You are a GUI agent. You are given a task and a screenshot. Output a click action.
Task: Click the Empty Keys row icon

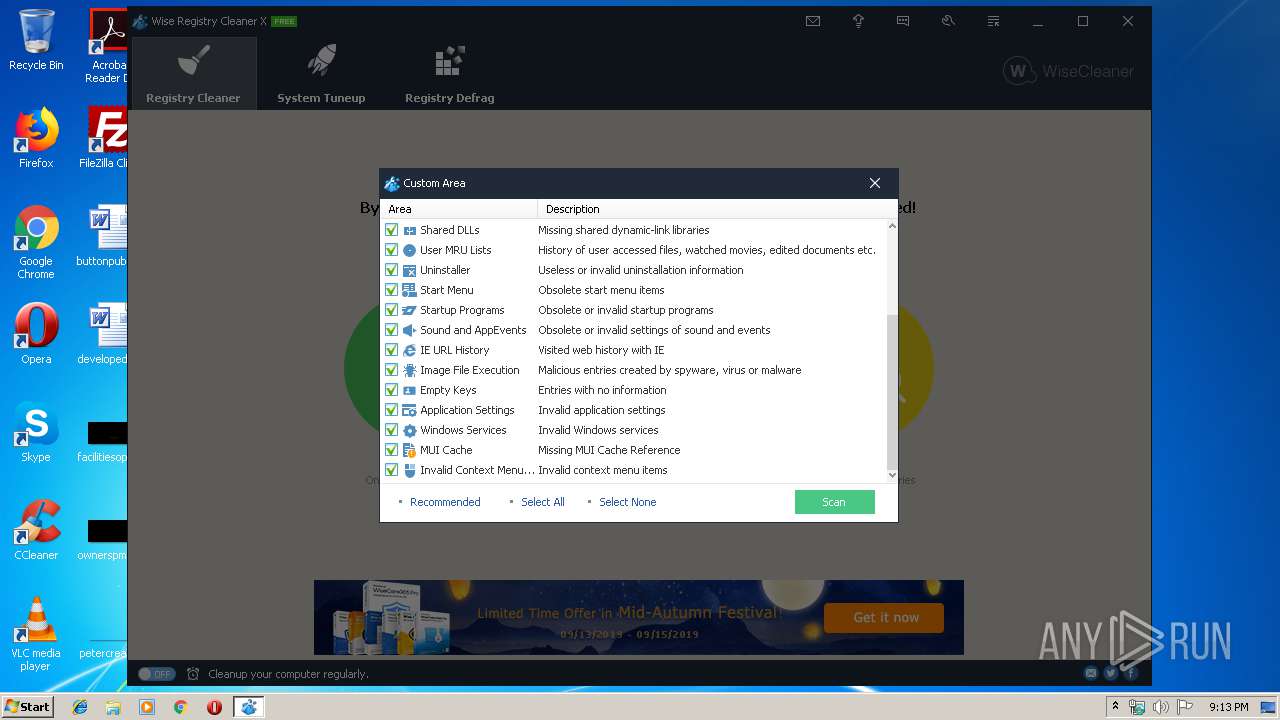(x=410, y=390)
